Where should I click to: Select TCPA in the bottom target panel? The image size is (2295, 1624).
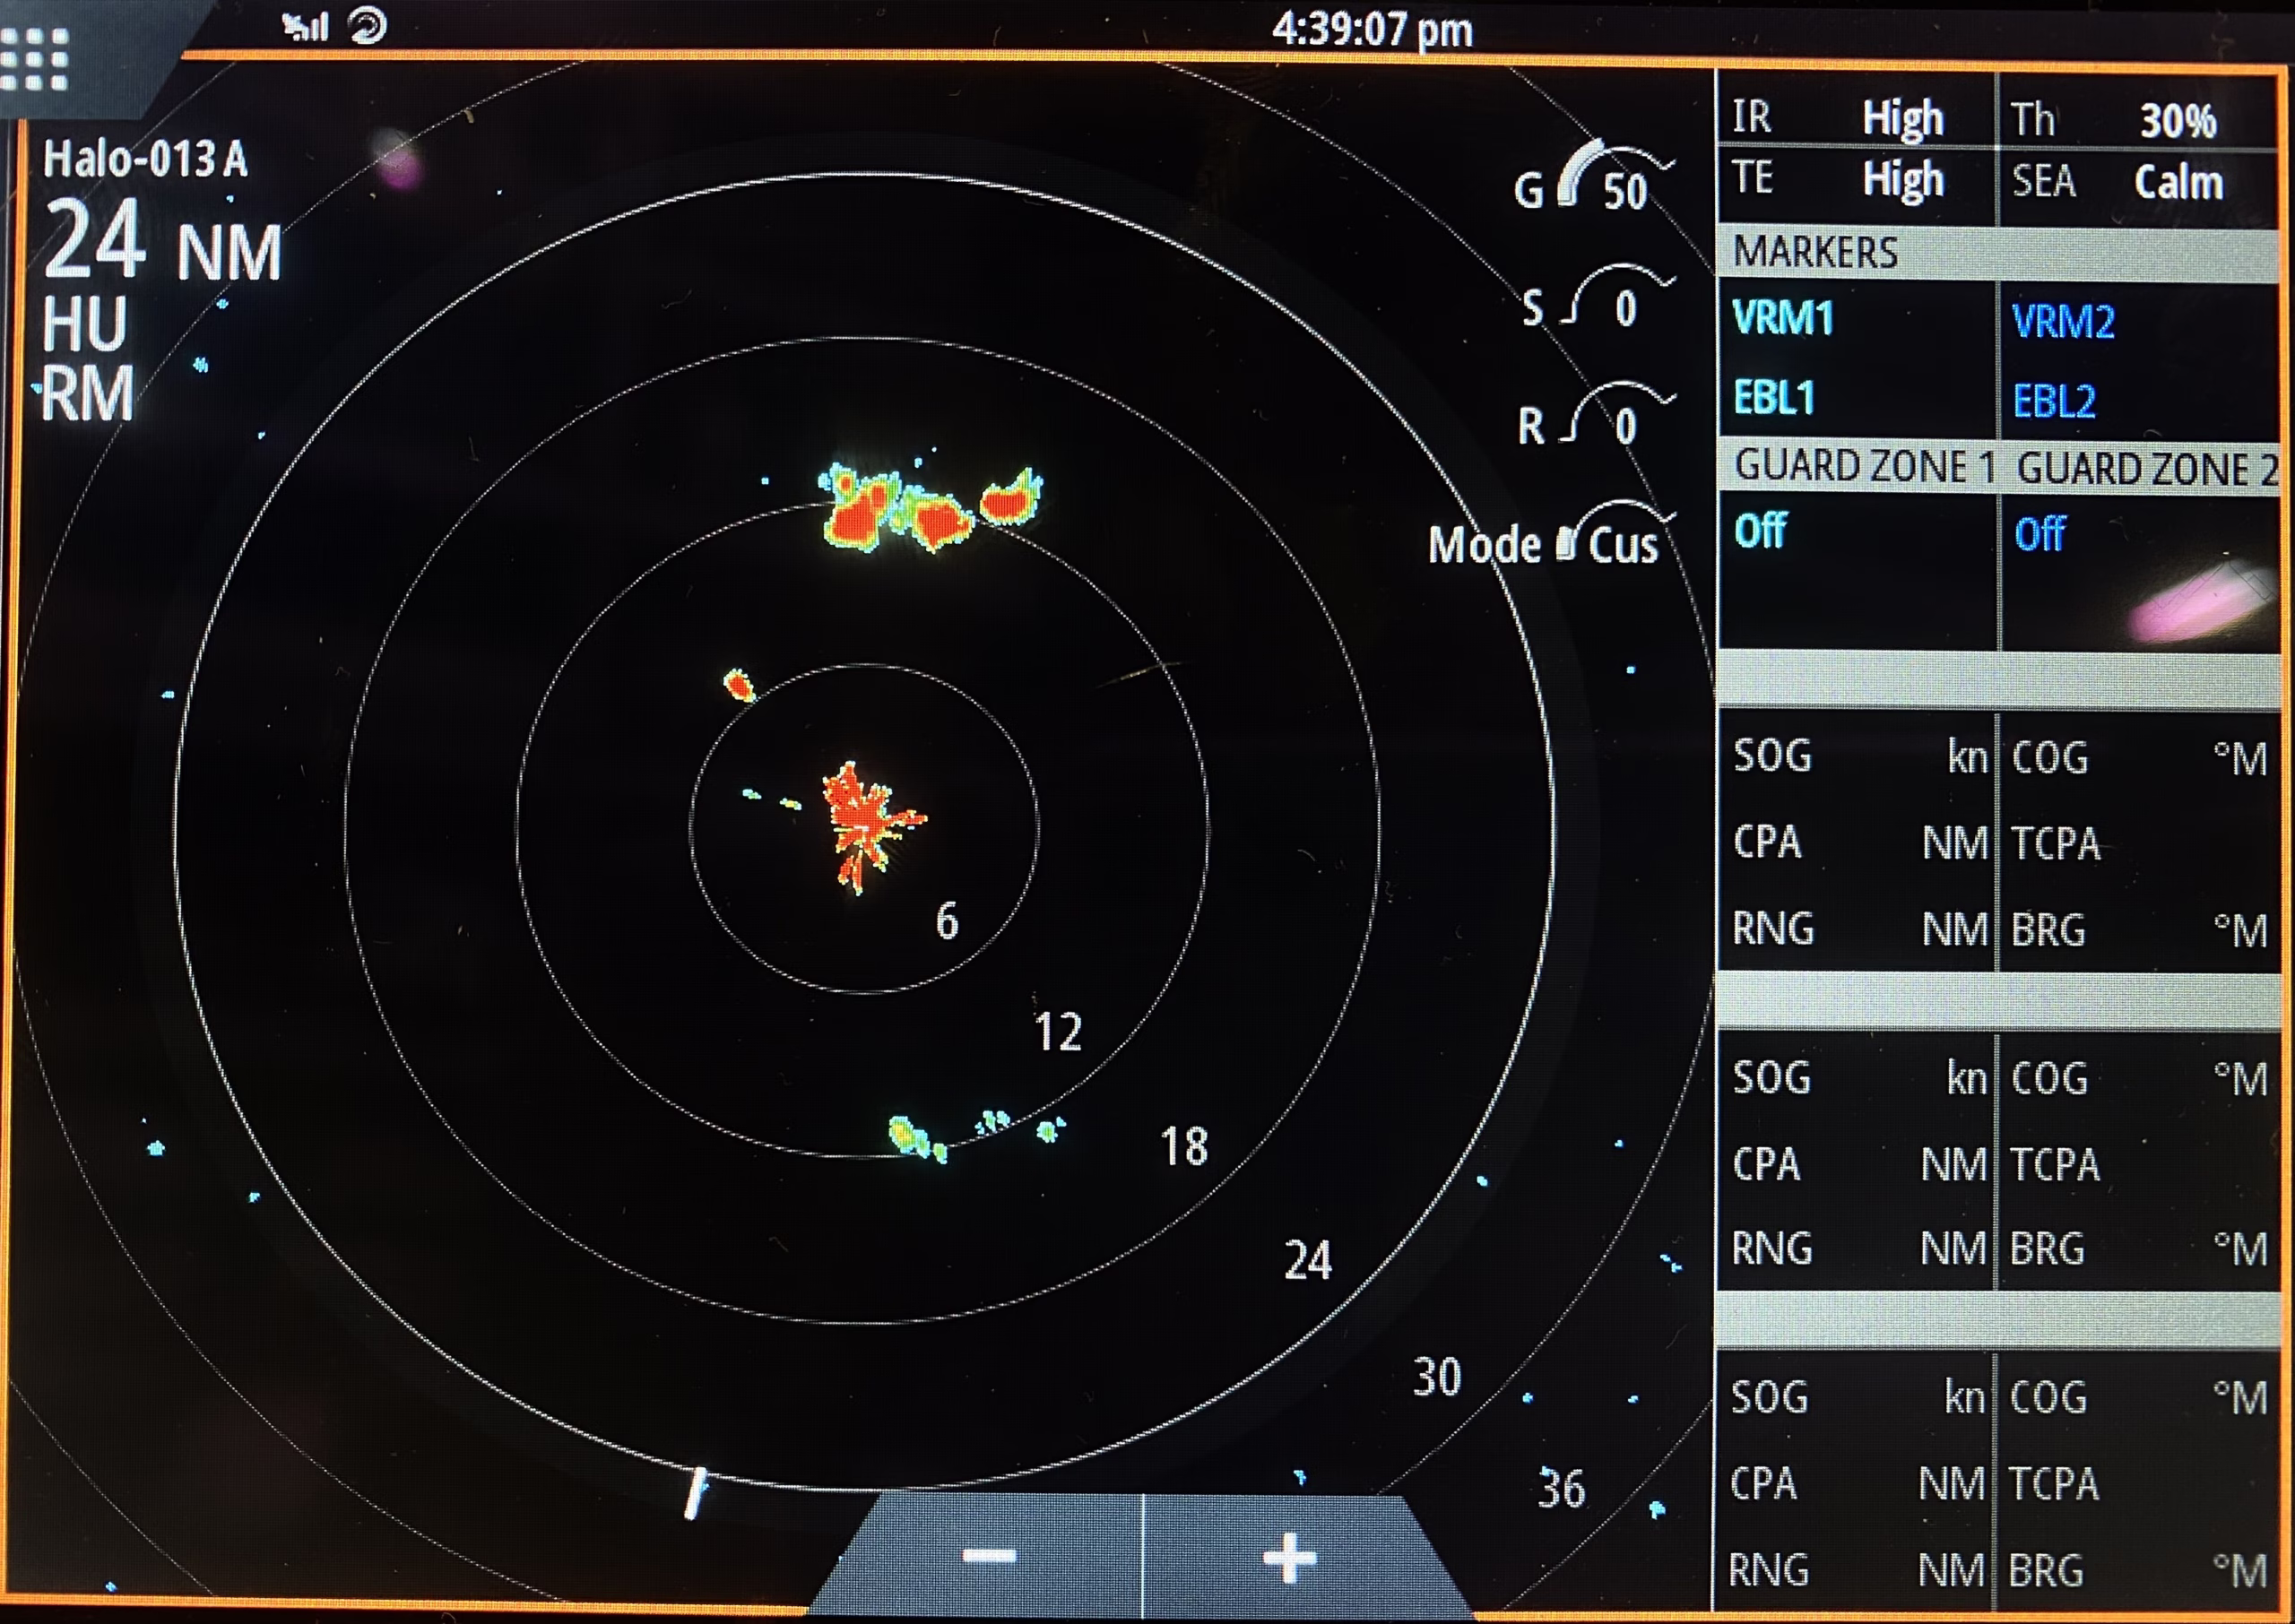(x=2054, y=1484)
